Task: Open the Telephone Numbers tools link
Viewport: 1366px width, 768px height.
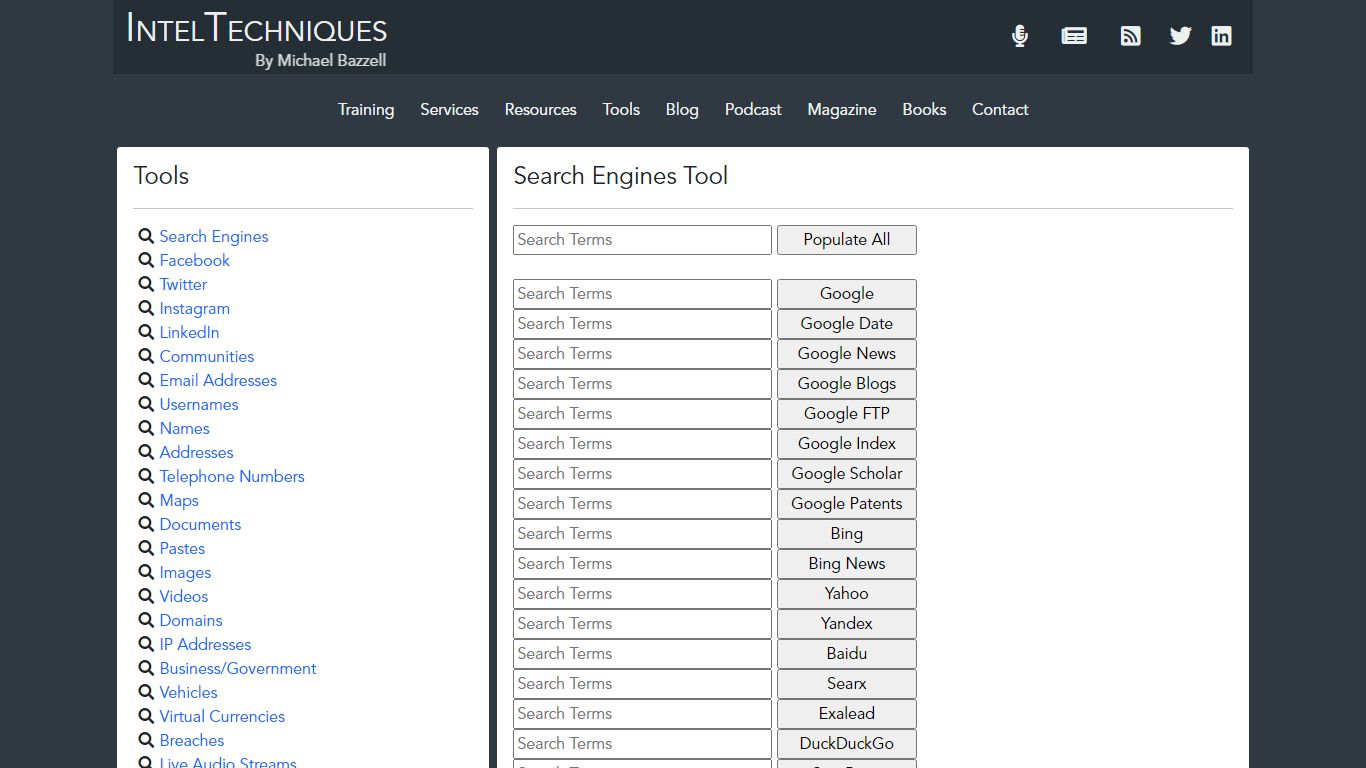Action: 232,477
